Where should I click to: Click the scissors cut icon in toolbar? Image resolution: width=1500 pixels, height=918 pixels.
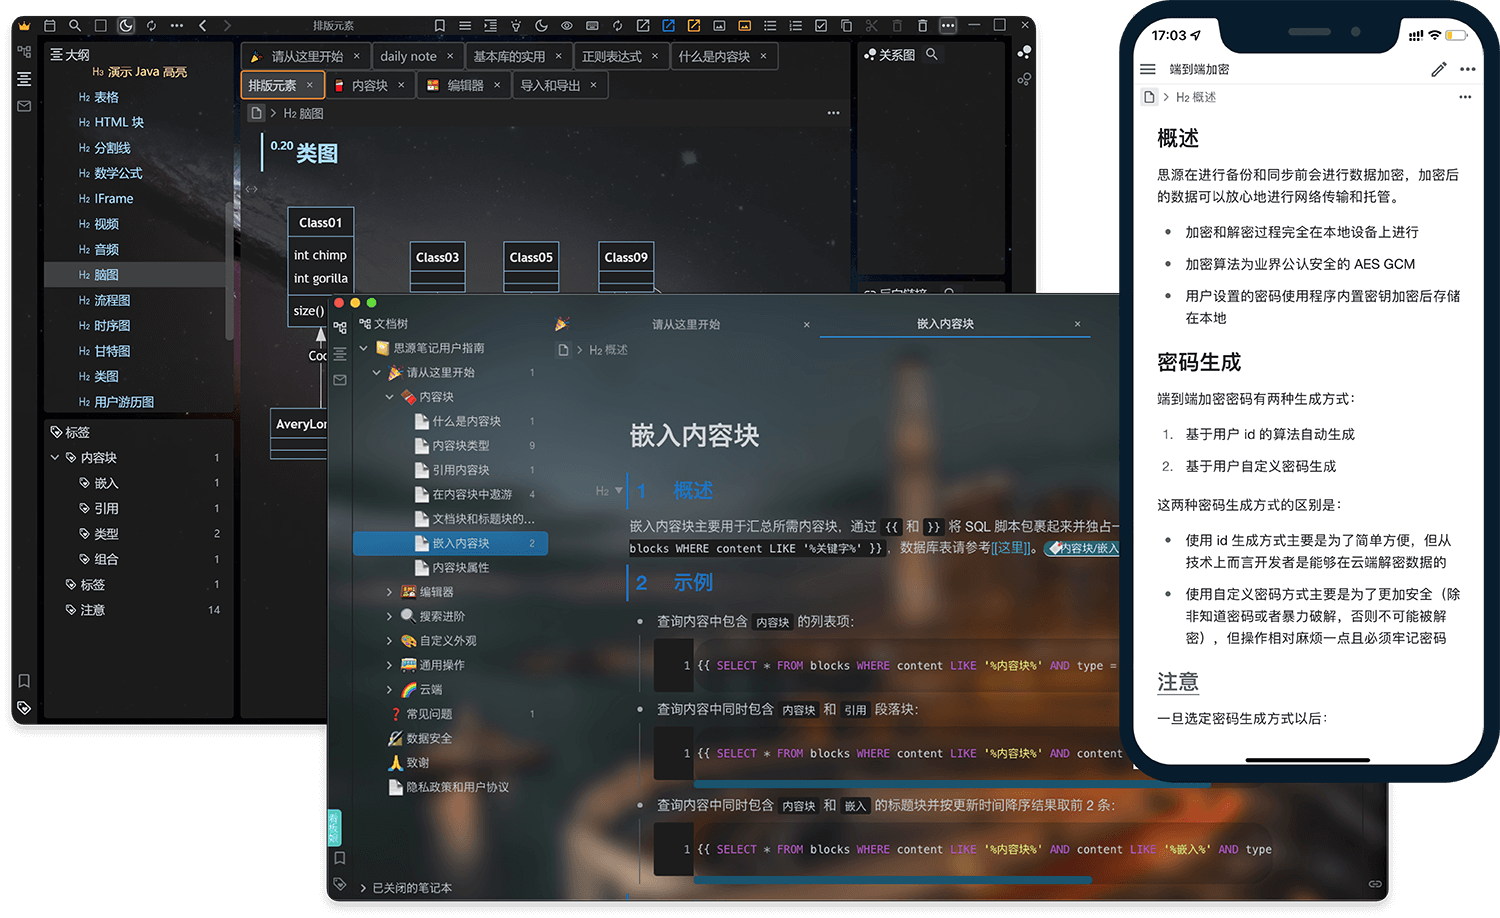[x=872, y=25]
